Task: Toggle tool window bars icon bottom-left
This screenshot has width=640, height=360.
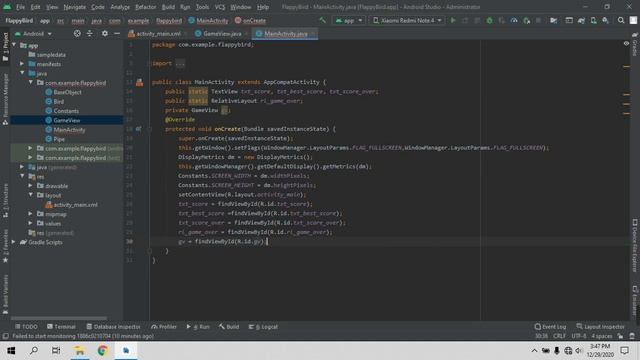Action: click(x=5, y=336)
